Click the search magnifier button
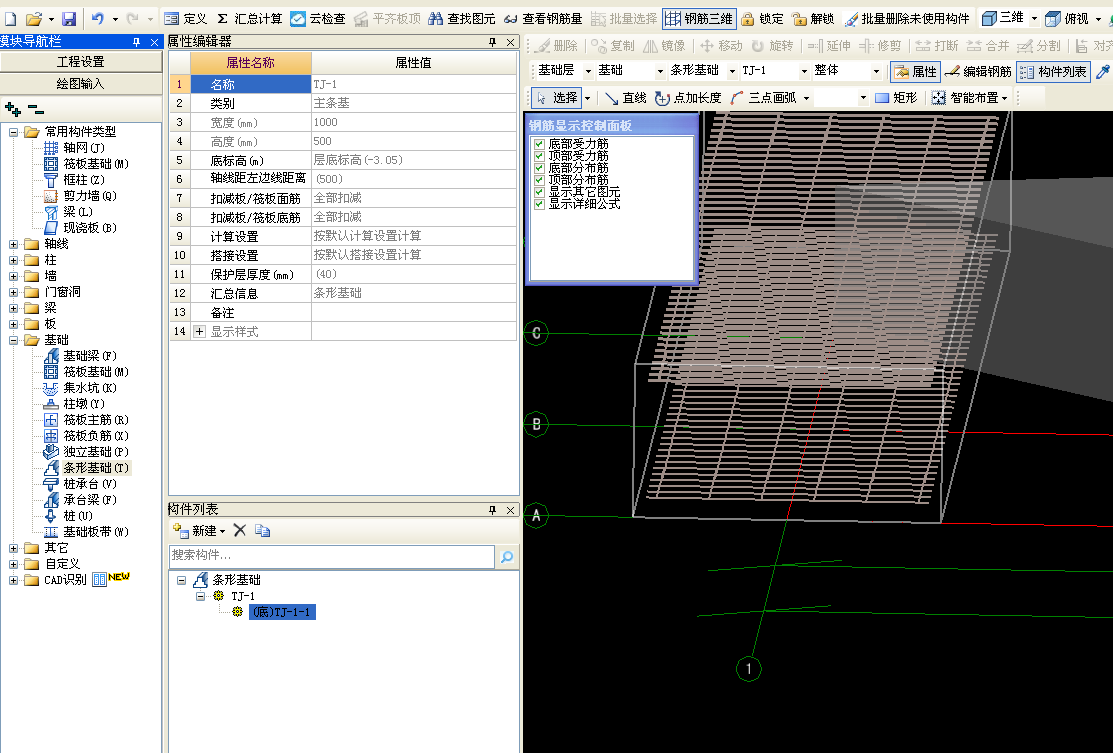 (x=507, y=557)
